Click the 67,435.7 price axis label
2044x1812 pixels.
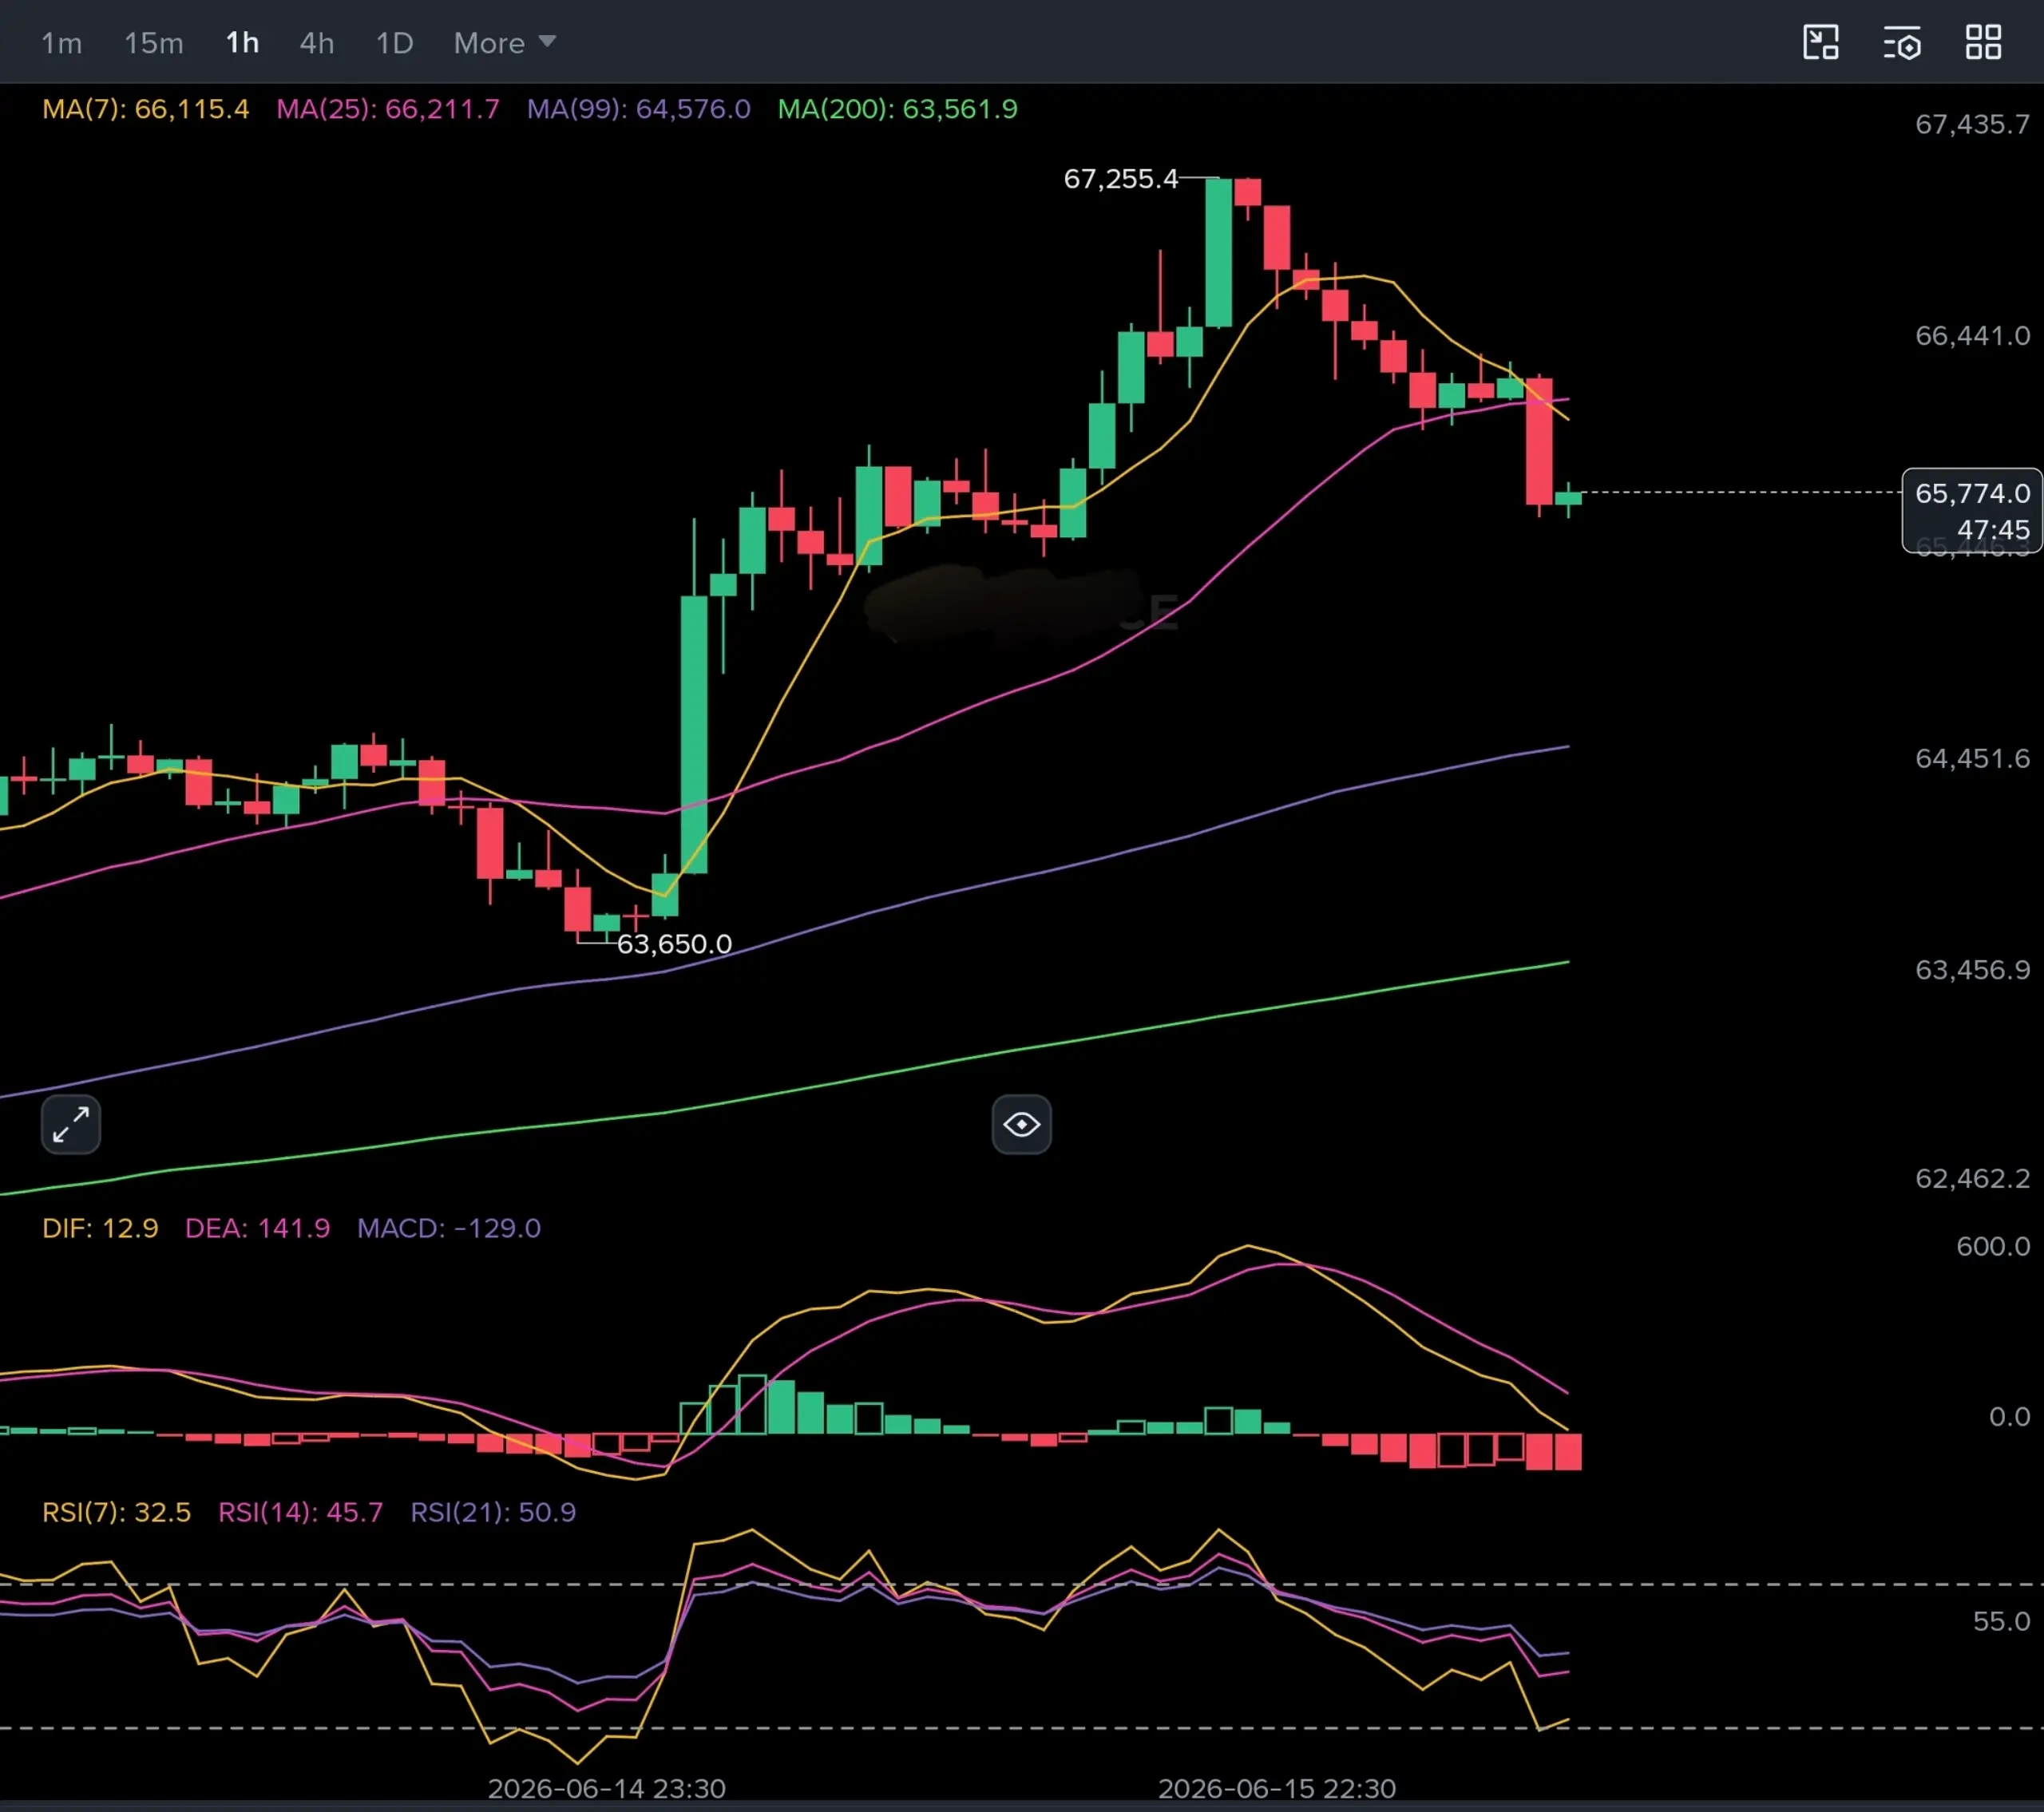click(1972, 124)
